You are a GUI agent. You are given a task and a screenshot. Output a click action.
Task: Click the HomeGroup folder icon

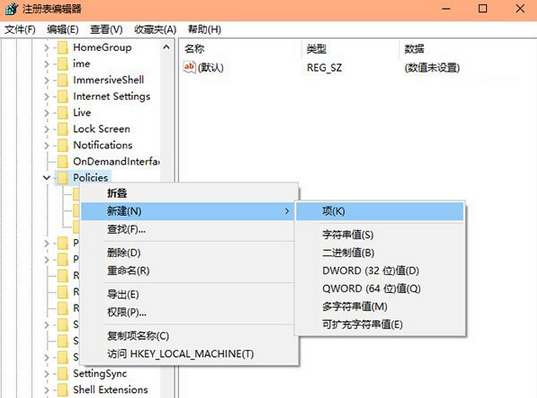(x=62, y=48)
